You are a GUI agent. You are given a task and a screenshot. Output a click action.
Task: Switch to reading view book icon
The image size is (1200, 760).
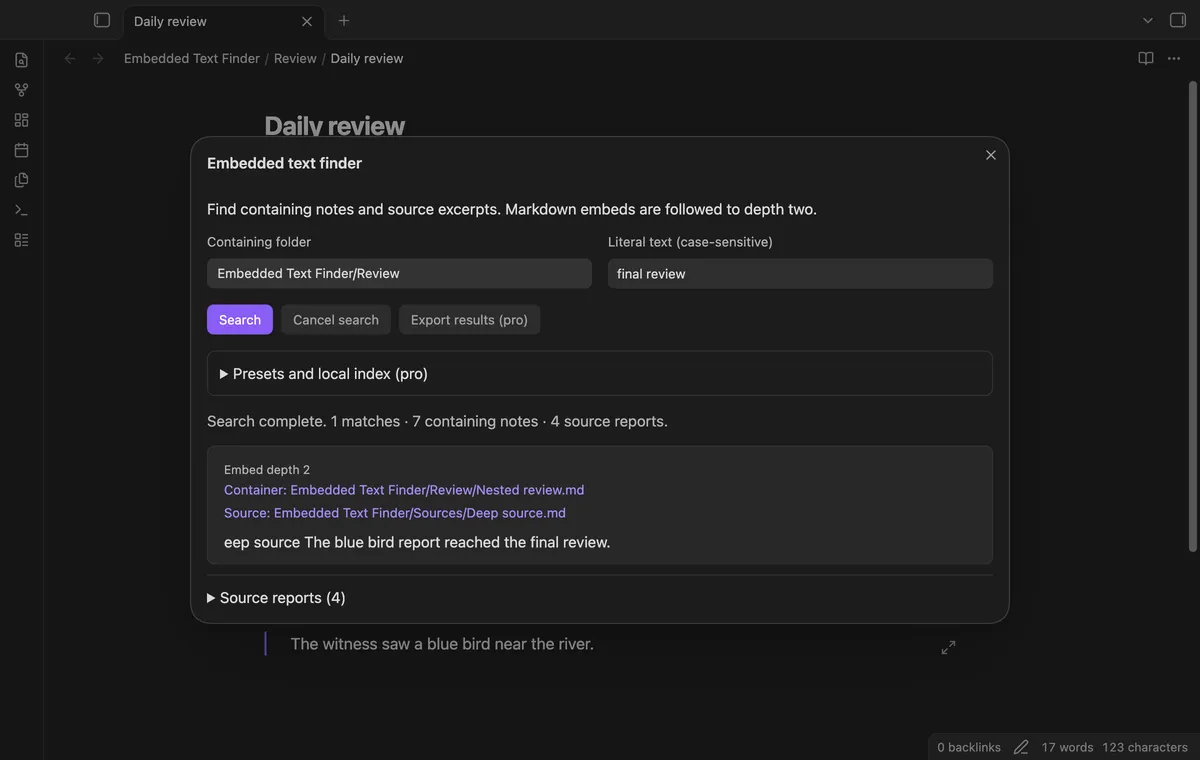pos(1146,59)
